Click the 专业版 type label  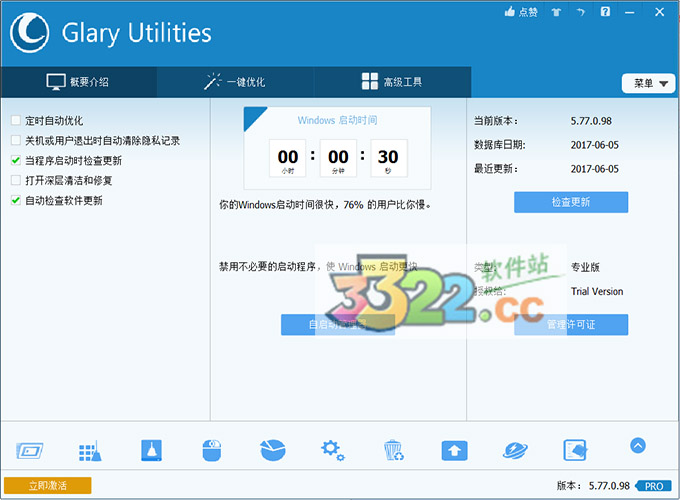[x=585, y=267]
